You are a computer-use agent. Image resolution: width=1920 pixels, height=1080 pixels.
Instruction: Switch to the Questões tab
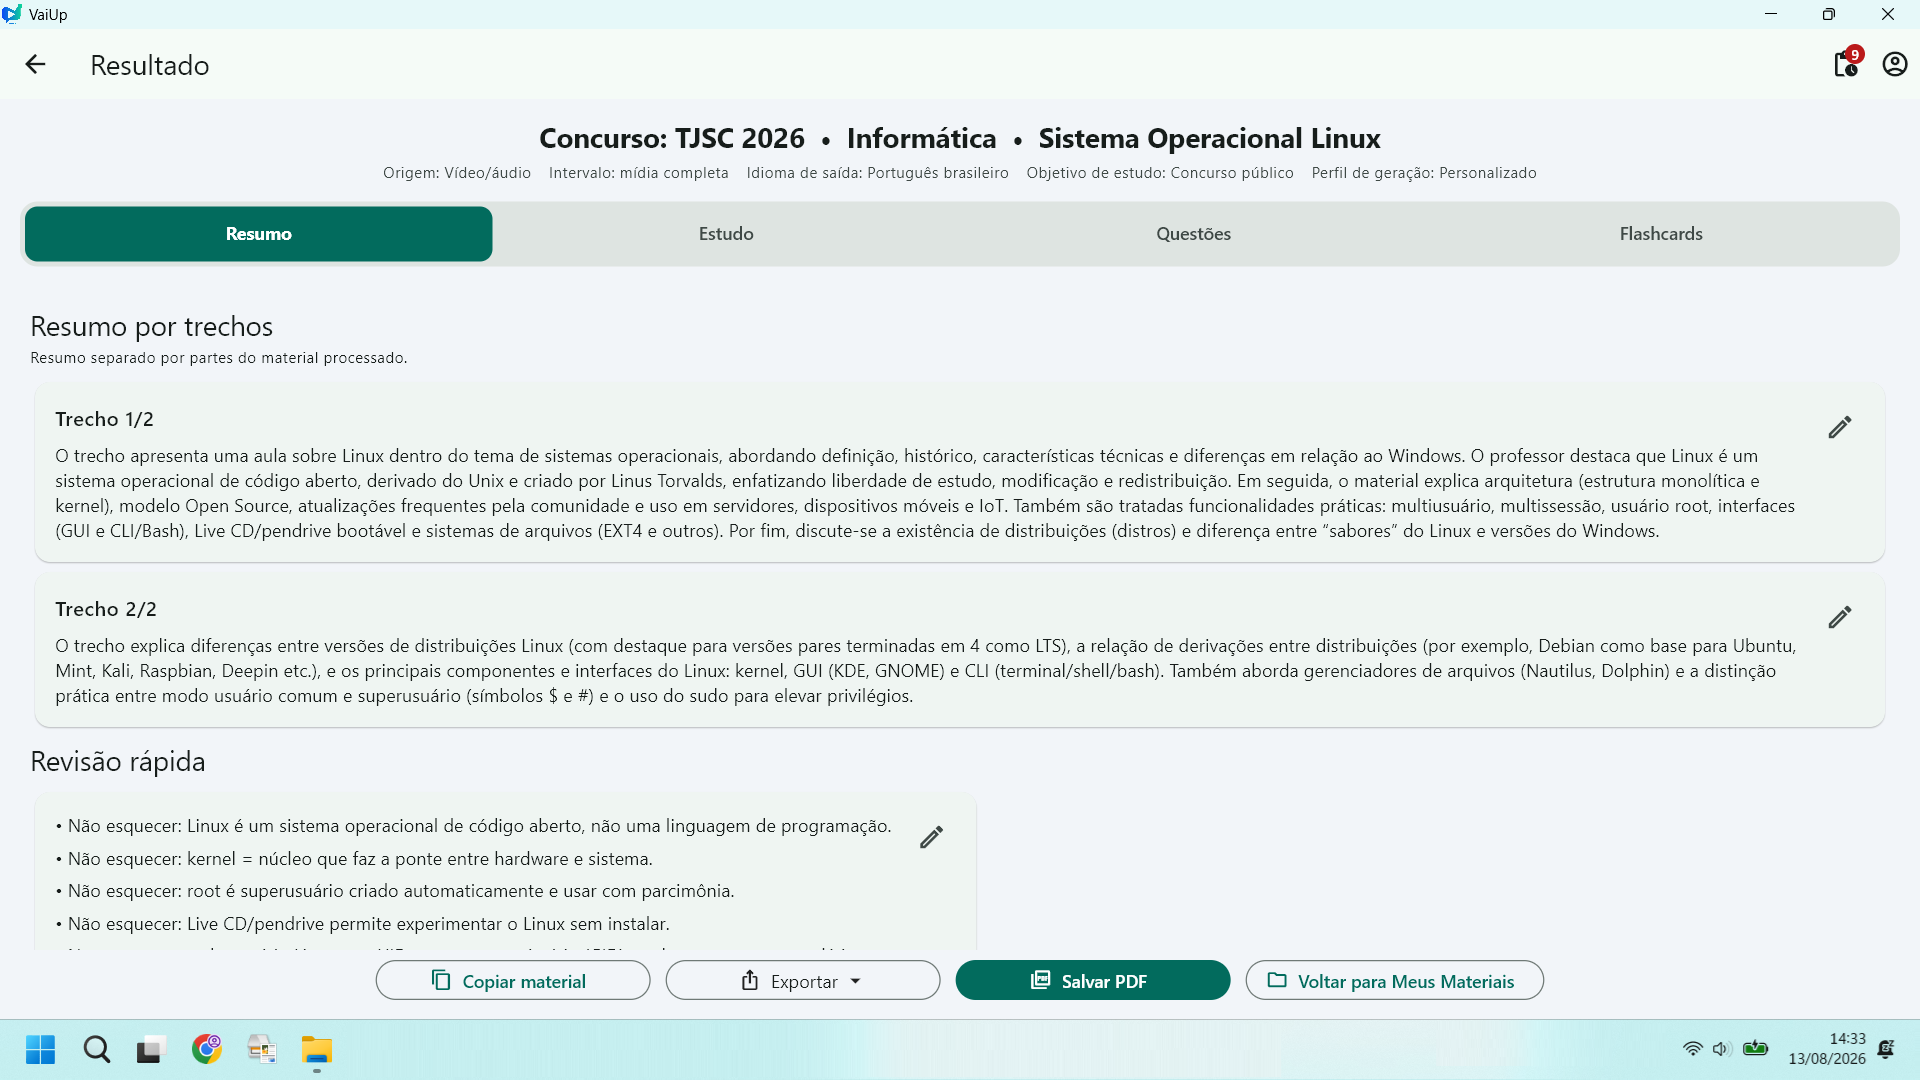(1193, 234)
